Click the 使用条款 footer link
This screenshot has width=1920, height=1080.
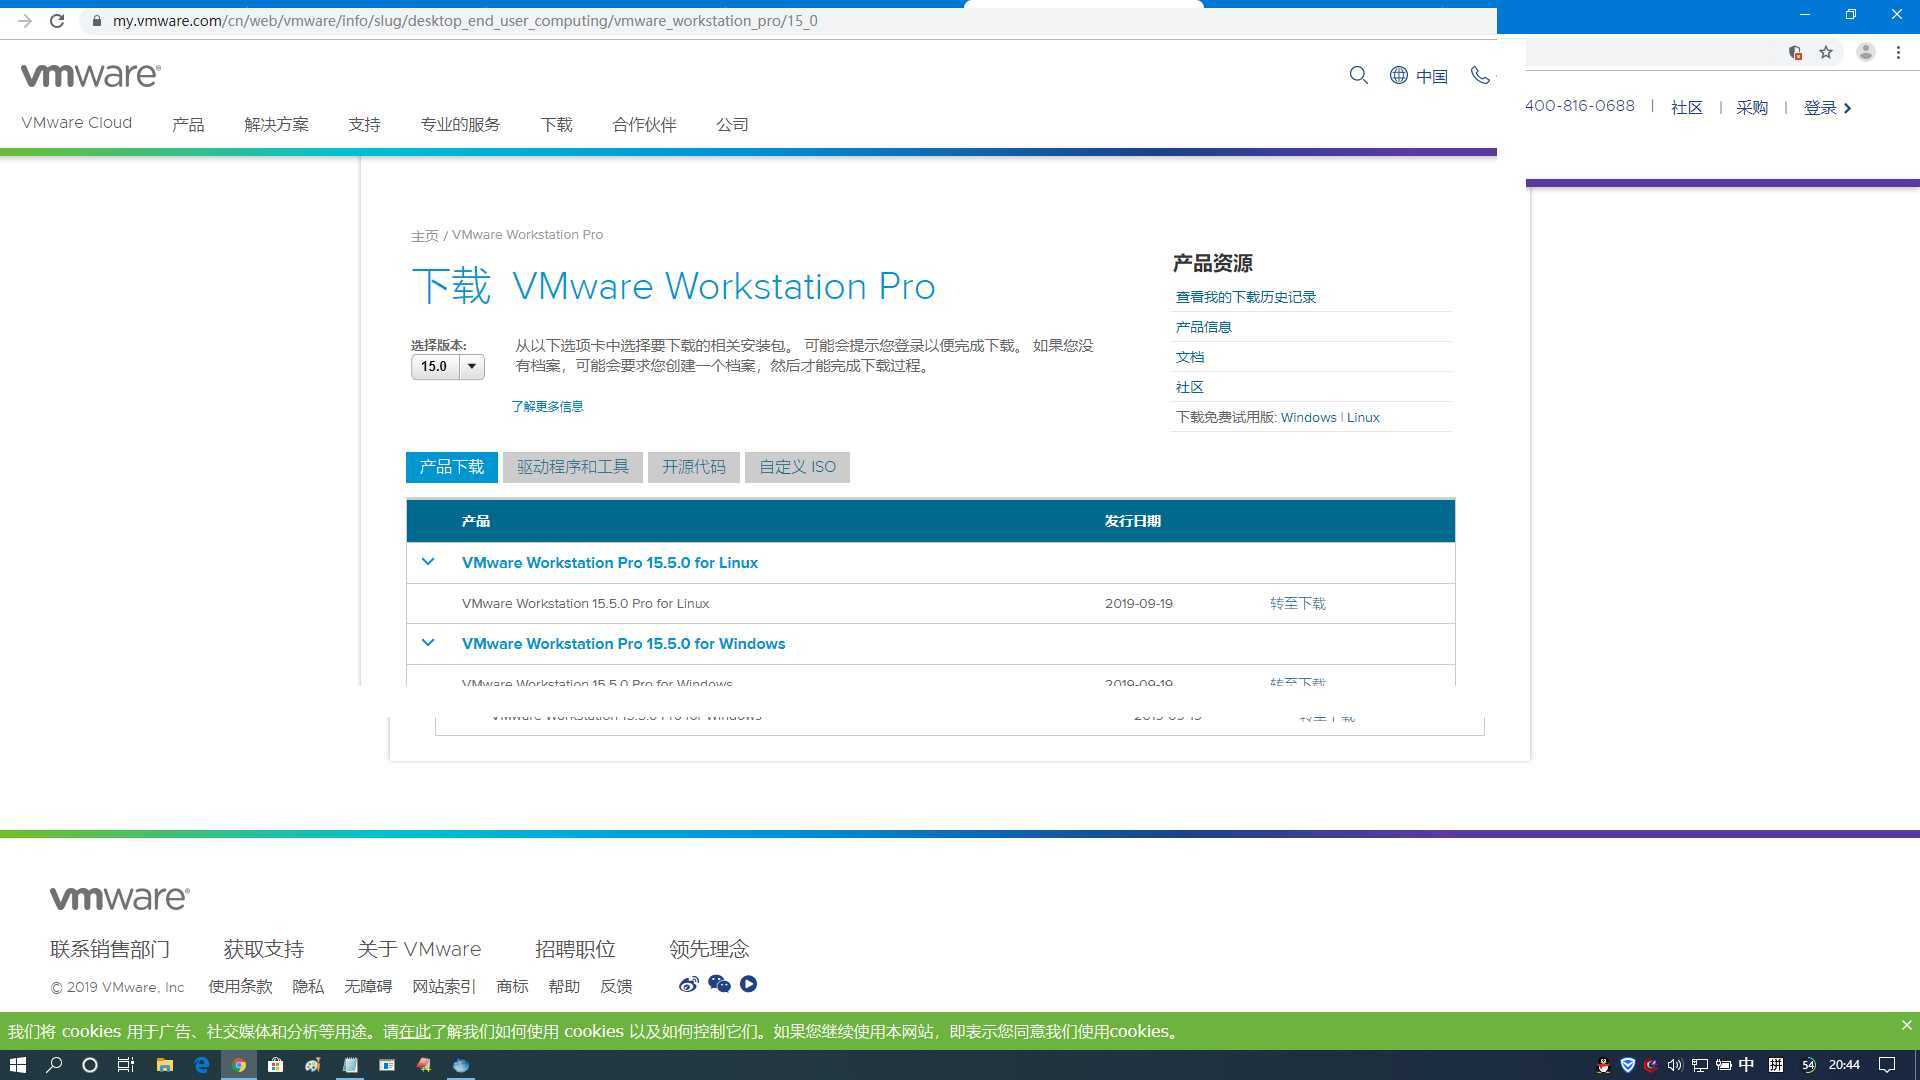[x=240, y=986]
